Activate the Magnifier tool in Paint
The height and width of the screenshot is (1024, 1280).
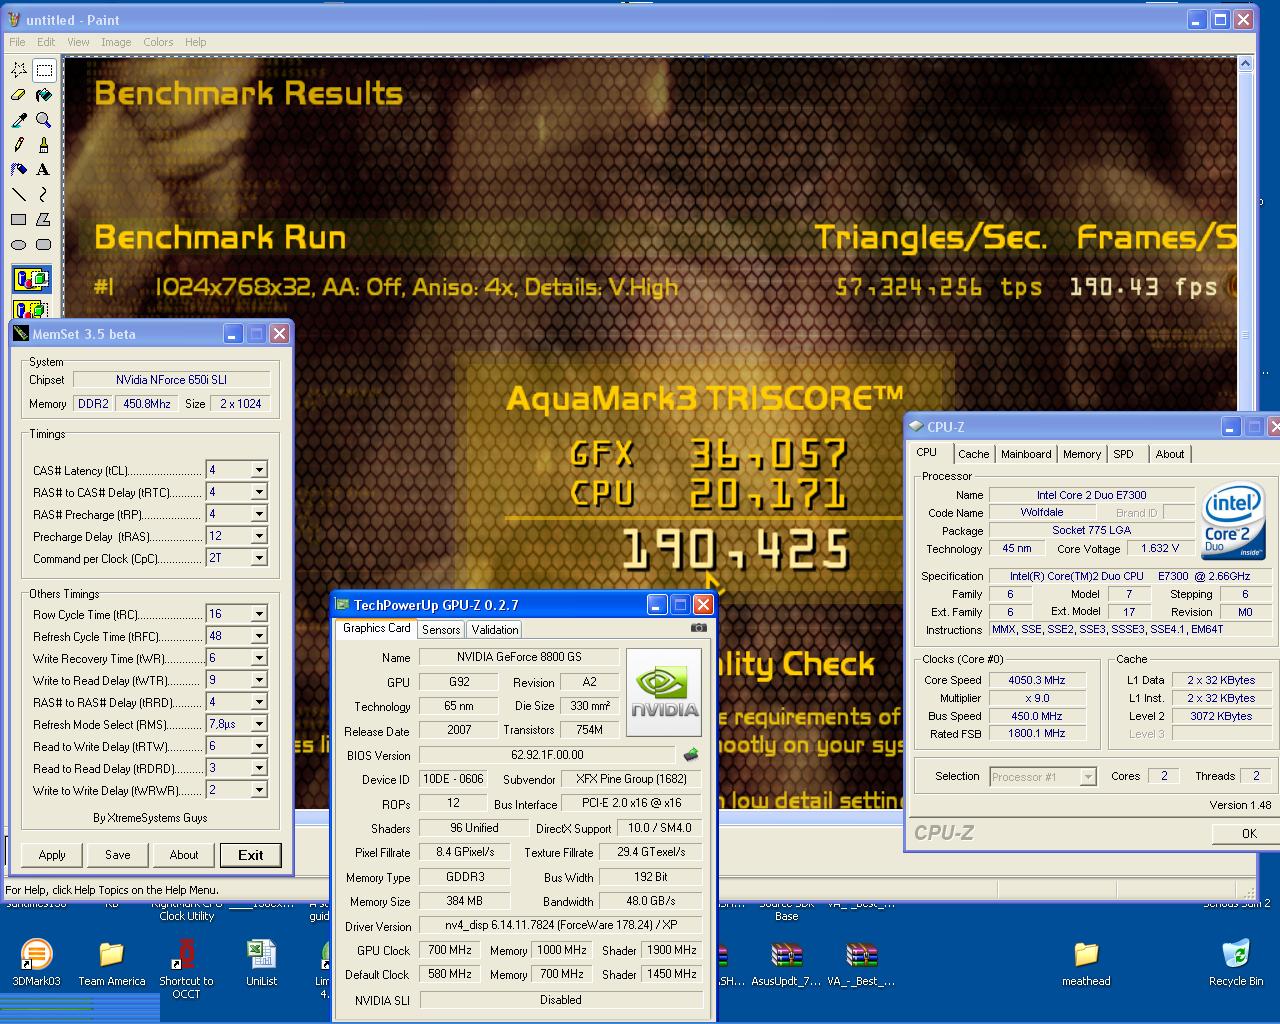[x=44, y=120]
